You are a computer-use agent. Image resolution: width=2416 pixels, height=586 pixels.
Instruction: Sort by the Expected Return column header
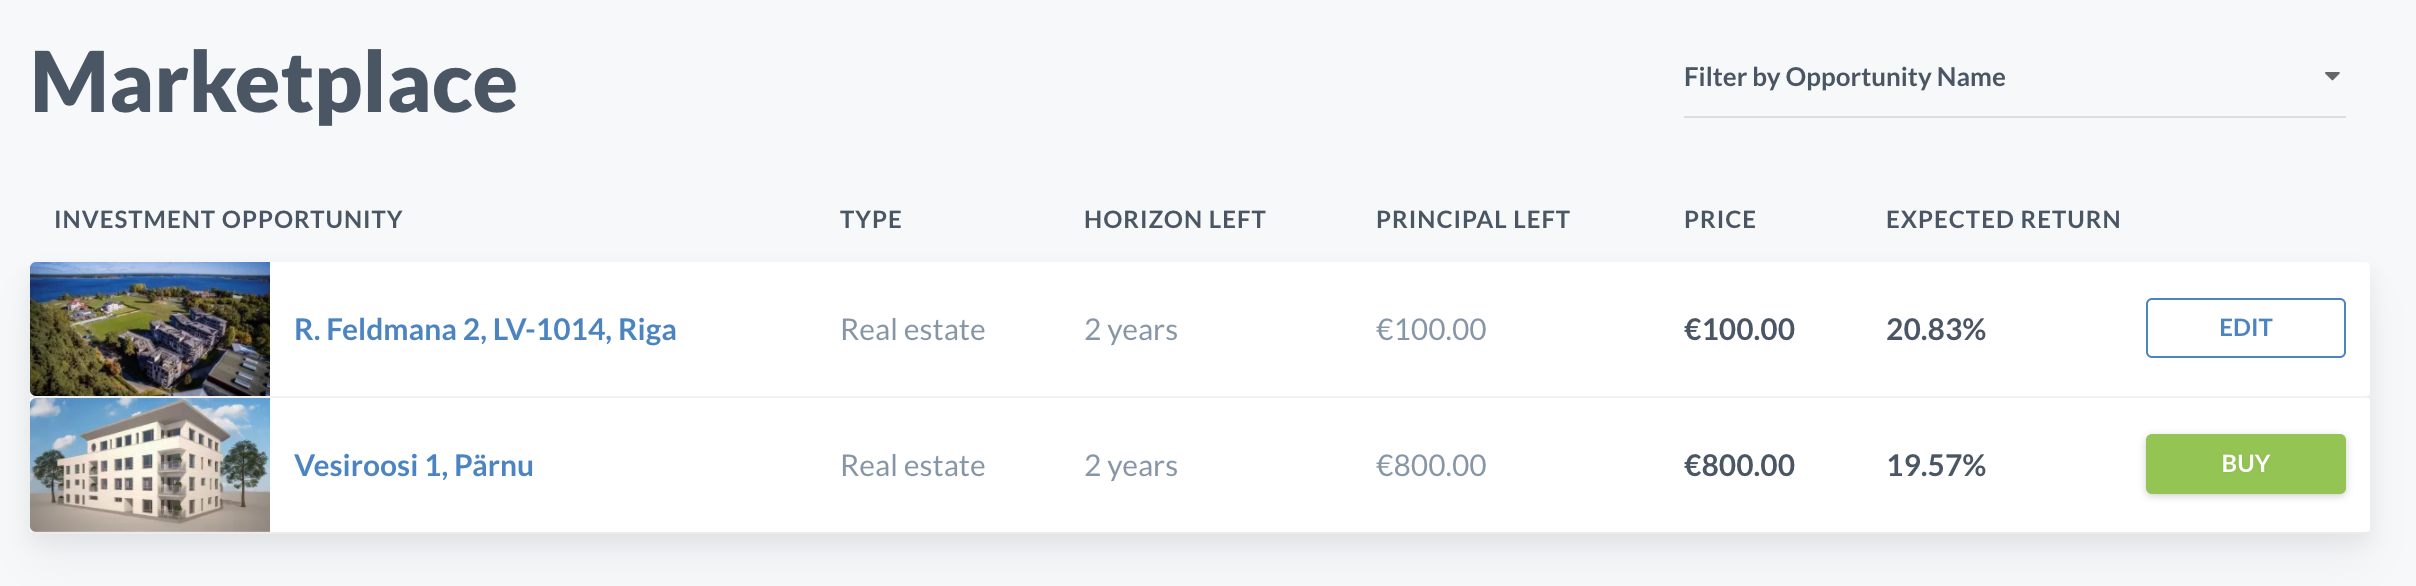pyautogui.click(x=2003, y=219)
